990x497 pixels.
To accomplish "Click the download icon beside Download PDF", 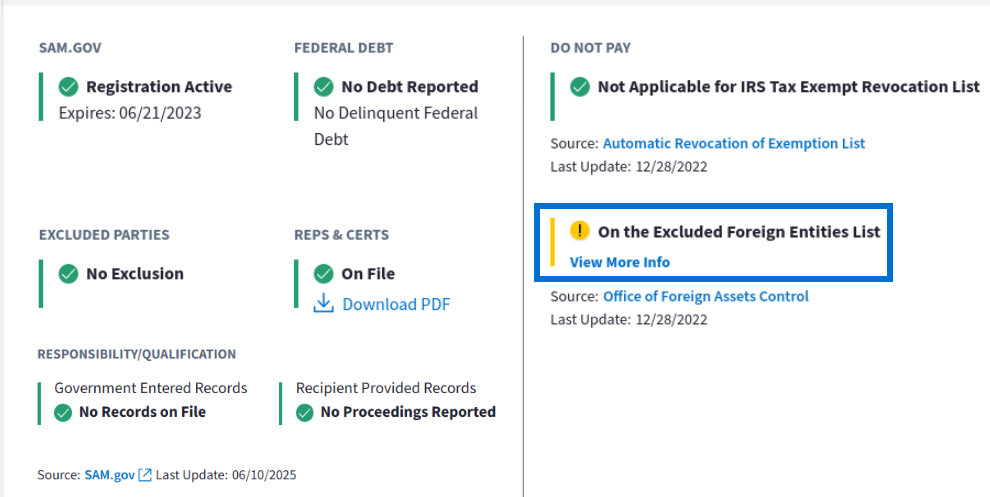I will pyautogui.click(x=323, y=304).
